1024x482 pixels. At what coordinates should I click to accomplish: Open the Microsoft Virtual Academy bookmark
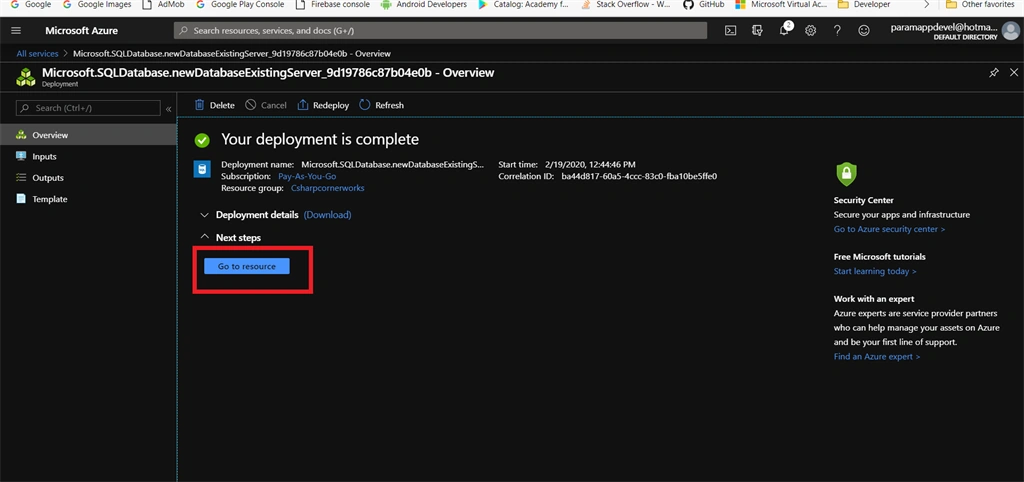[782, 5]
